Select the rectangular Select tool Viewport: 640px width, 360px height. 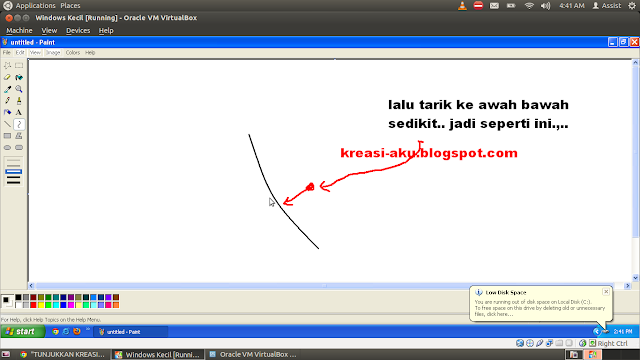(x=19, y=65)
